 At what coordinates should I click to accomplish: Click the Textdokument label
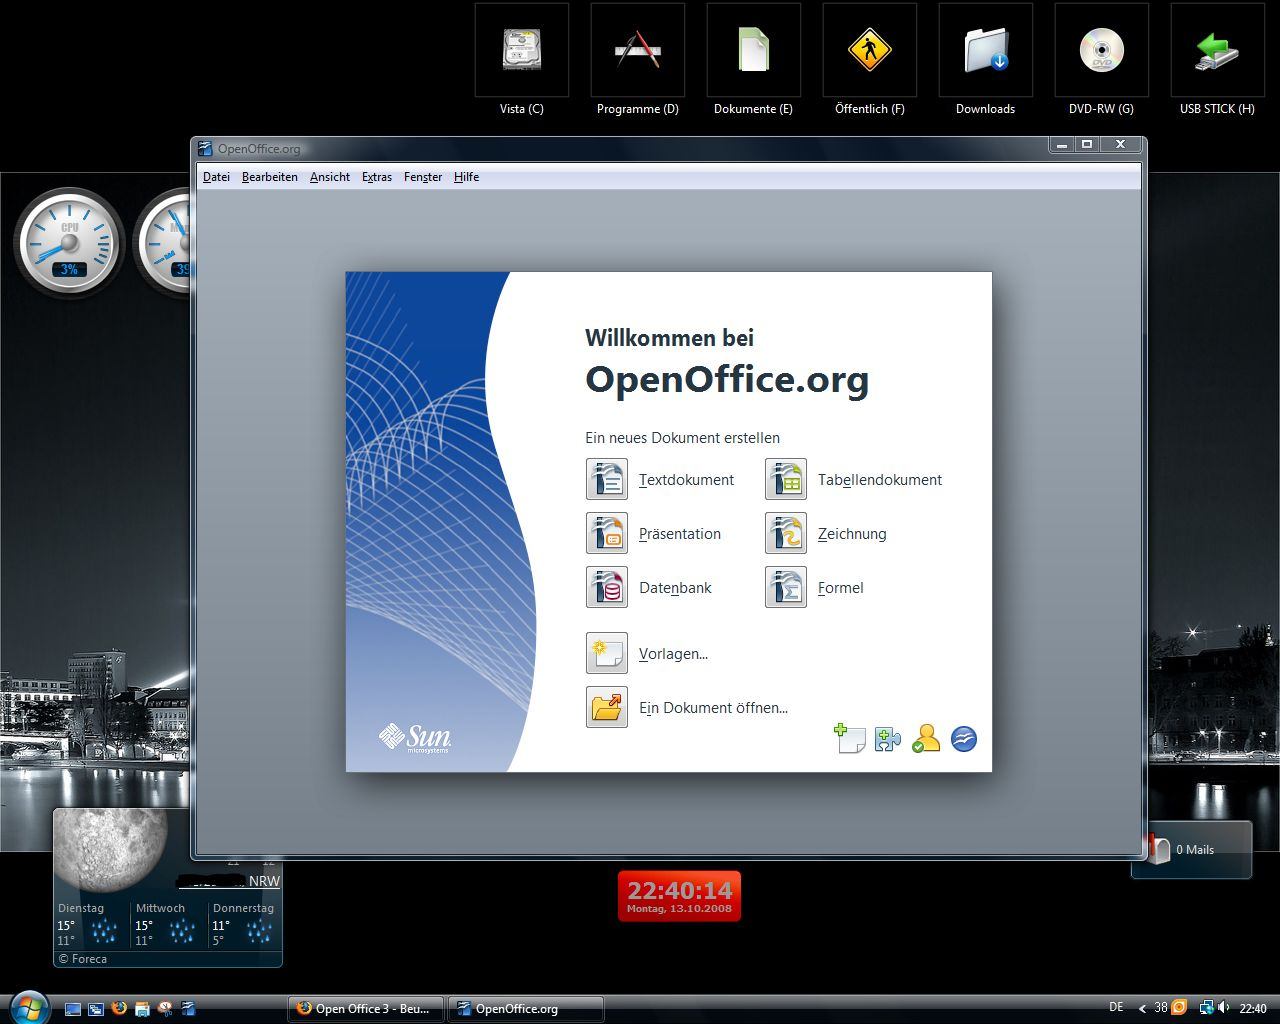687,480
